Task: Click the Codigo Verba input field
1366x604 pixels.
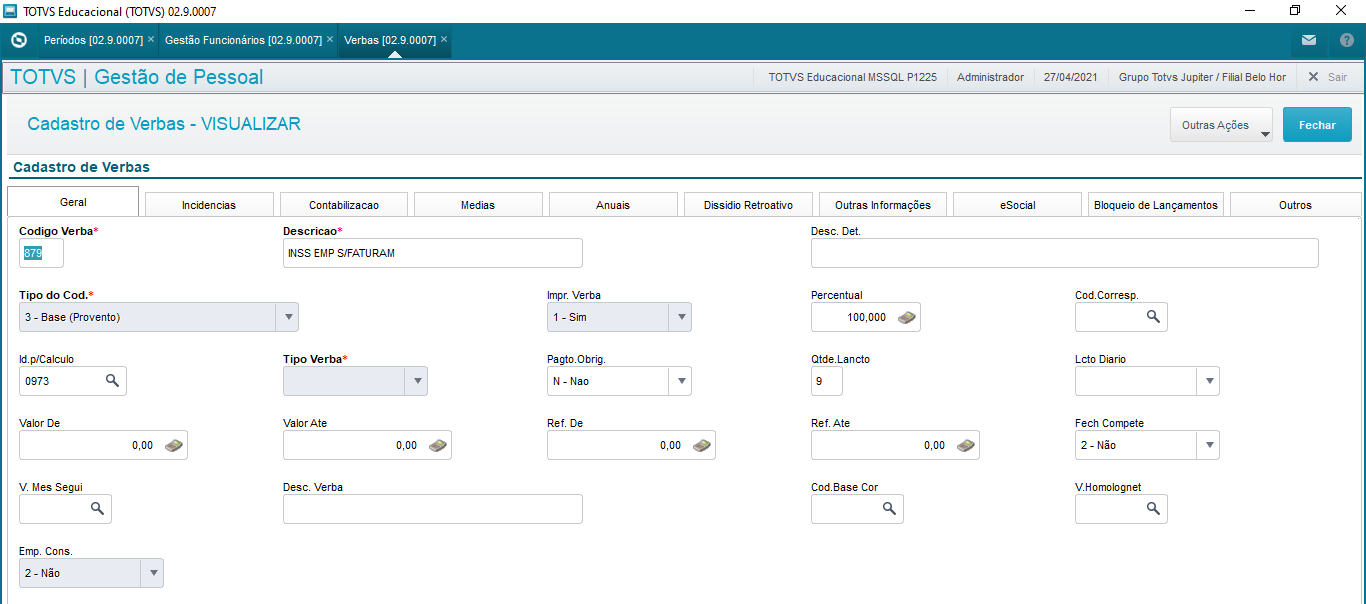Action: pos(41,253)
